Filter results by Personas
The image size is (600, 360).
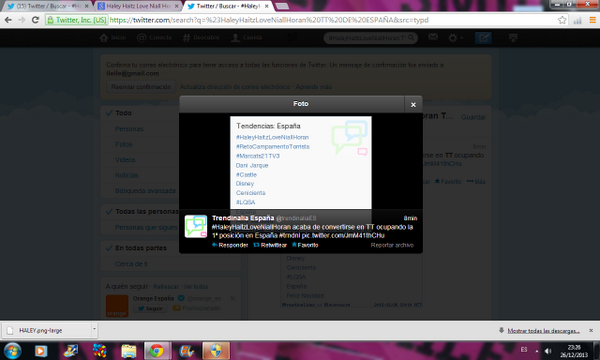pyautogui.click(x=129, y=129)
